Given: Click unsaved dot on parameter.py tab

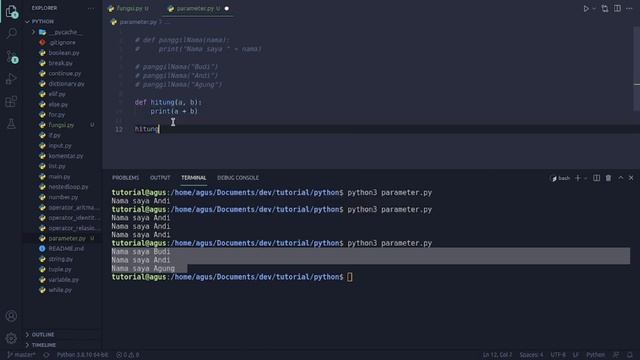Looking at the screenshot, I should coord(227,9).
